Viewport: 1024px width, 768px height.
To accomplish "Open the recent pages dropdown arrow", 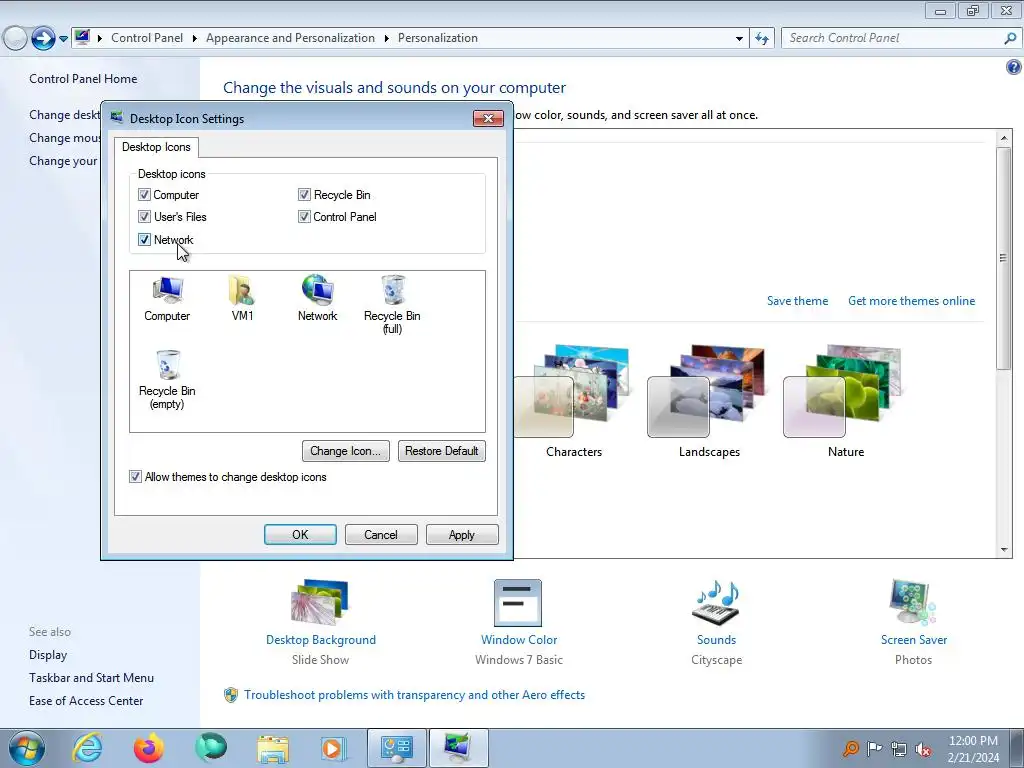I will [x=63, y=39].
